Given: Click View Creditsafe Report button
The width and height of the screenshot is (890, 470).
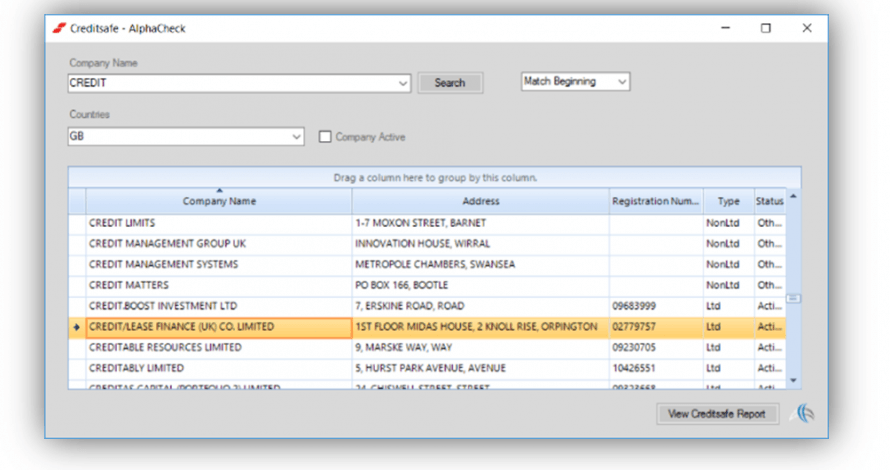Looking at the screenshot, I should (716, 414).
